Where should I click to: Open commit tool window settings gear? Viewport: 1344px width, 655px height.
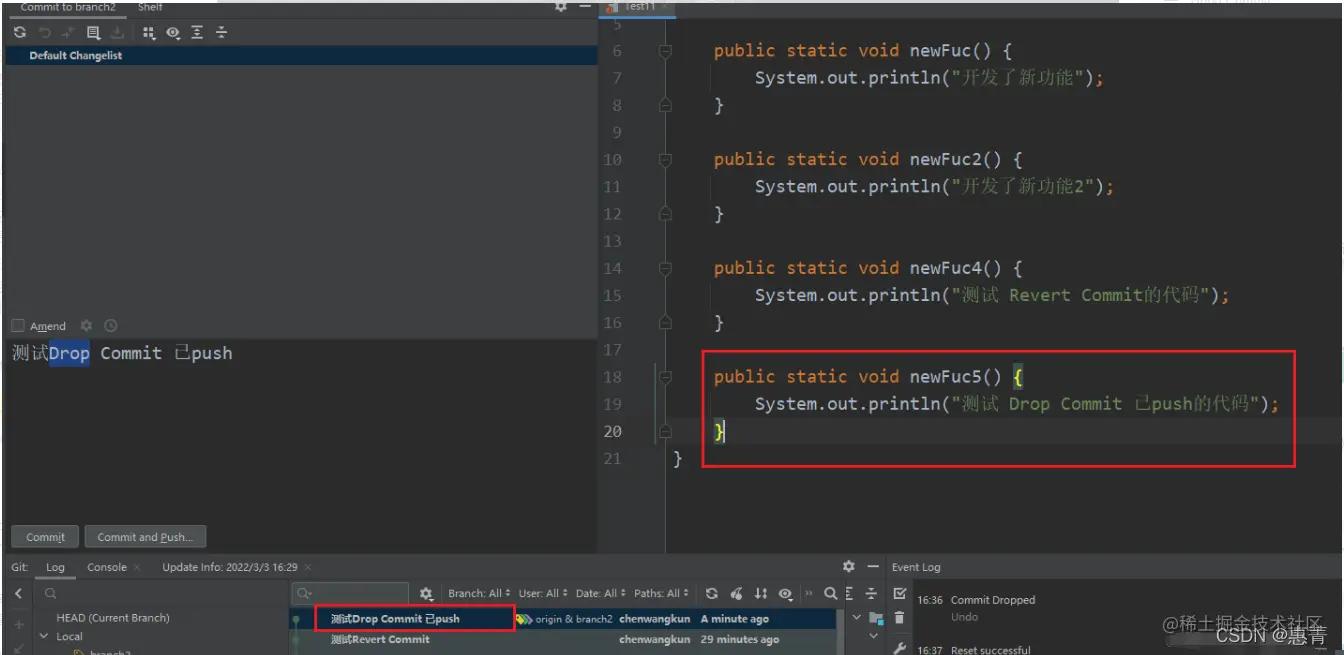561,7
